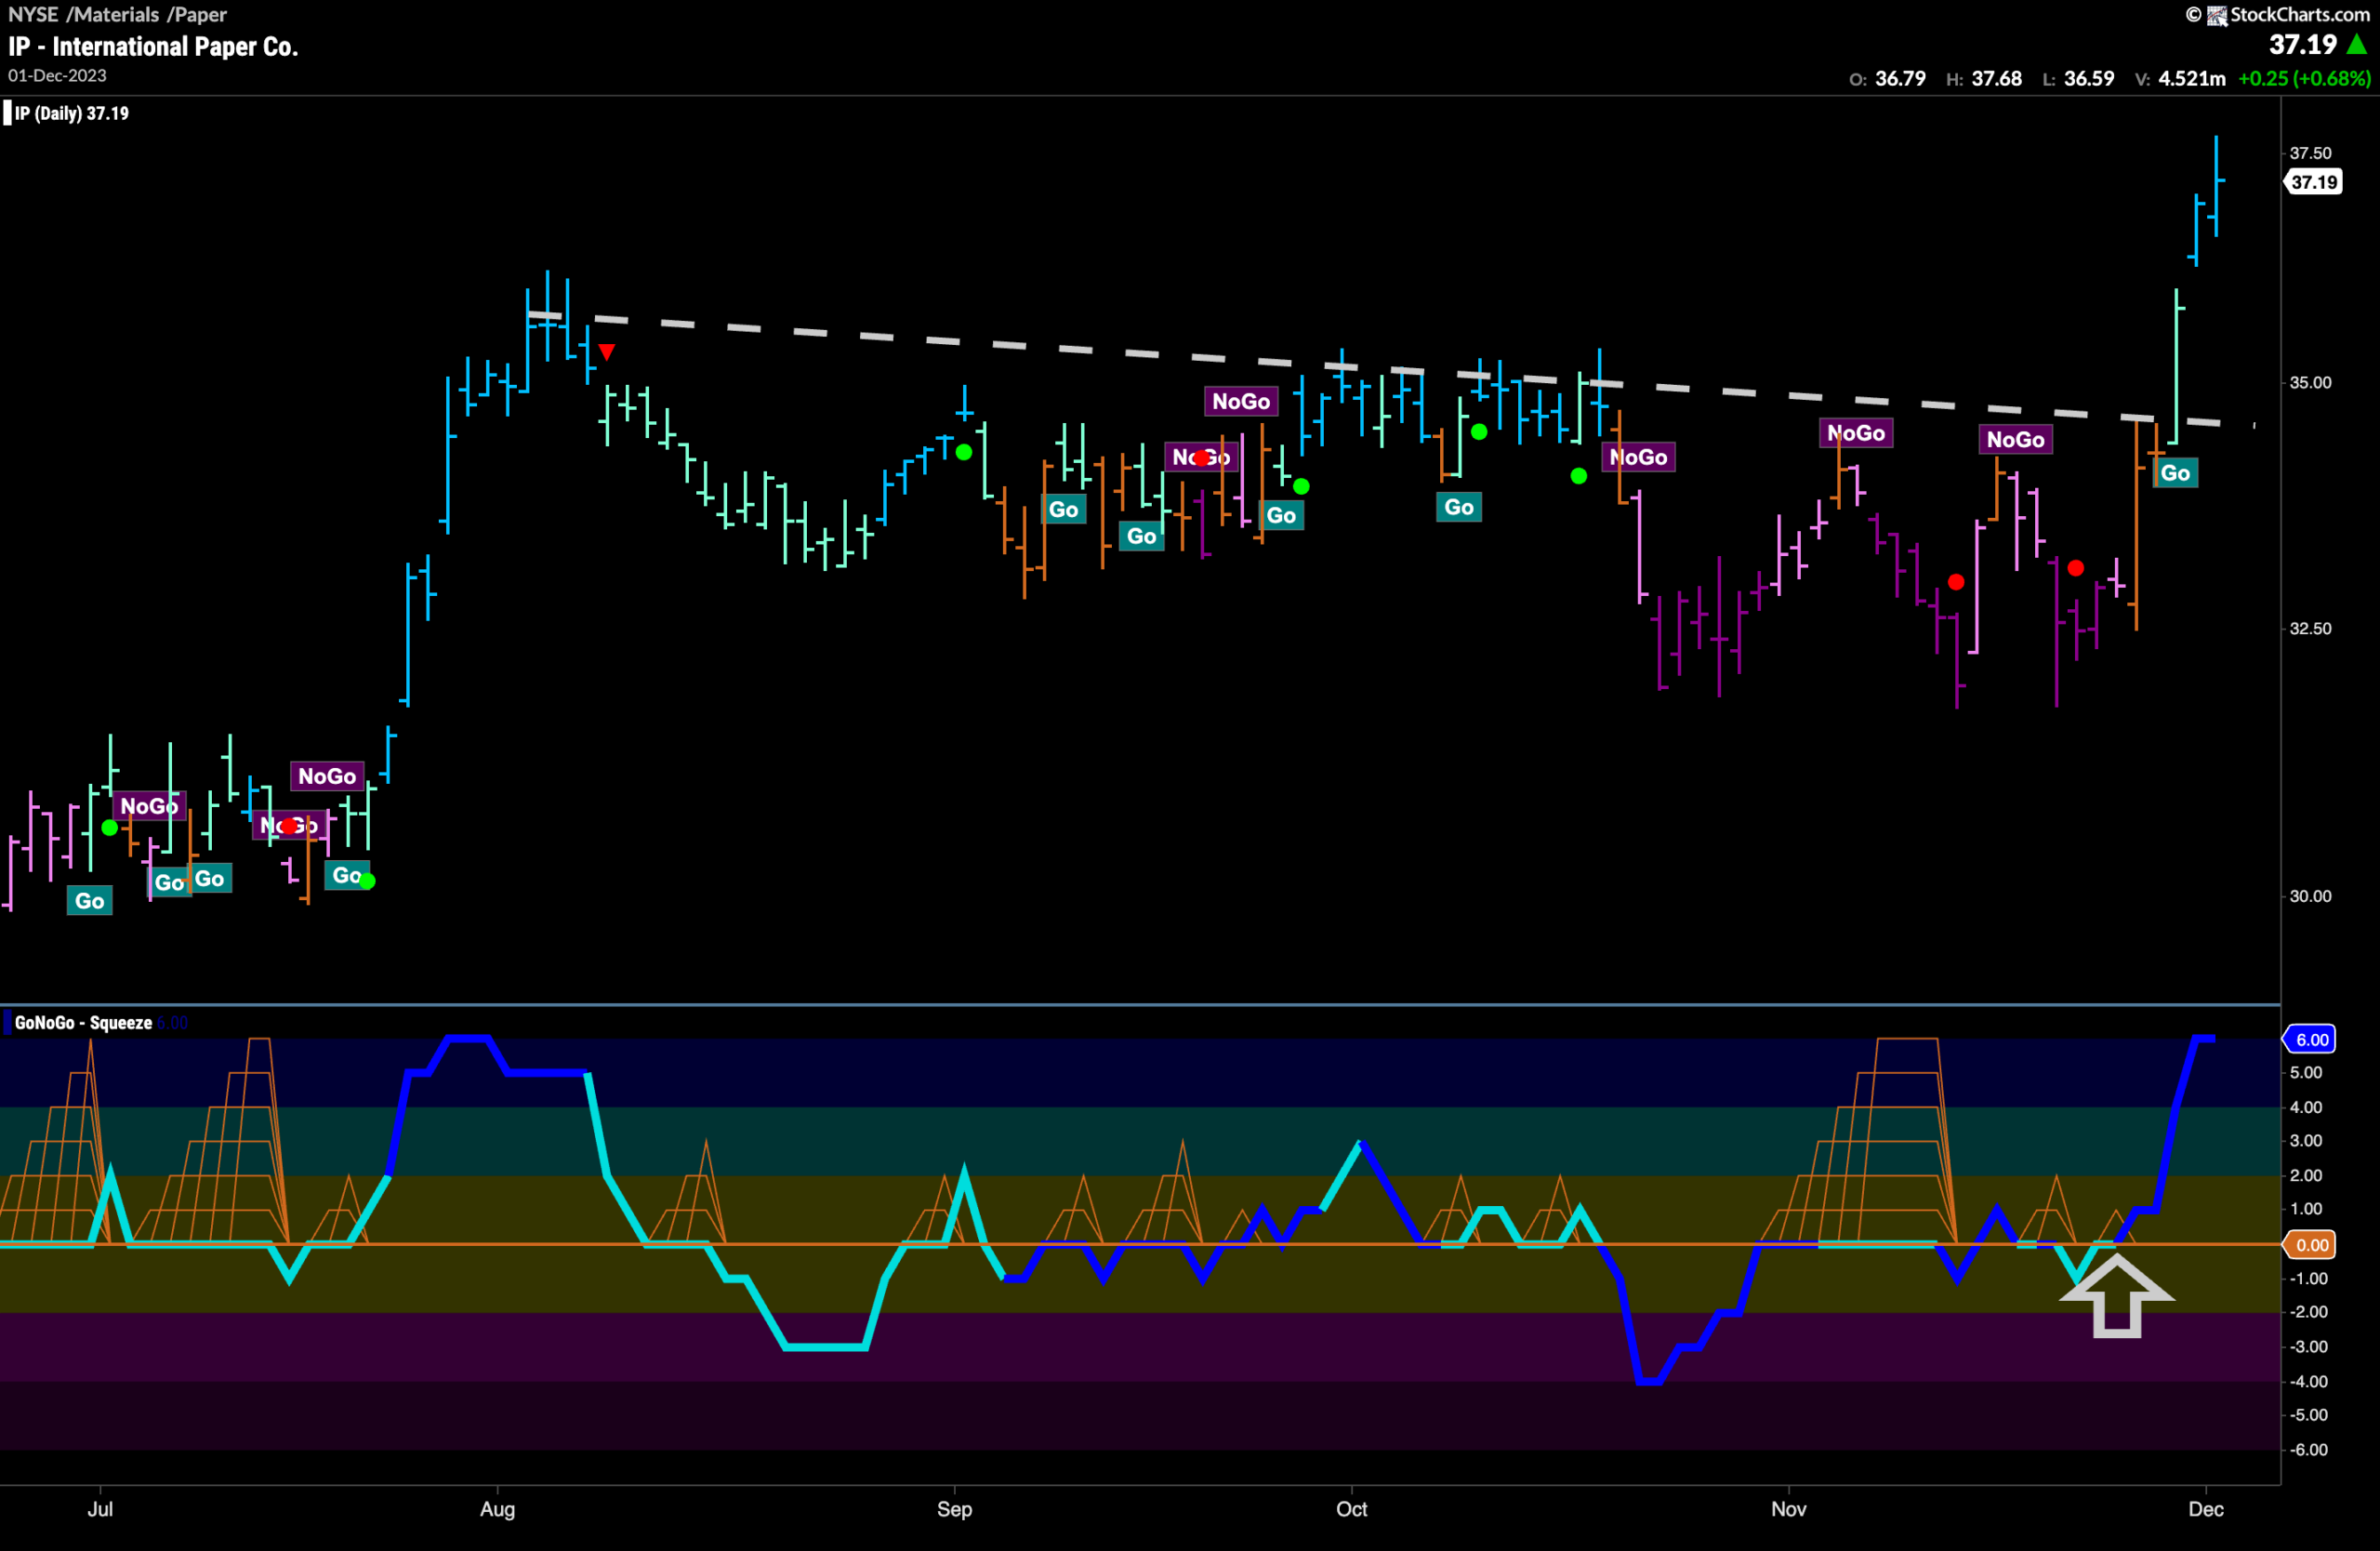The height and width of the screenshot is (1551, 2380).
Task: Click the Aug label on the time axis
Action: 497,1509
